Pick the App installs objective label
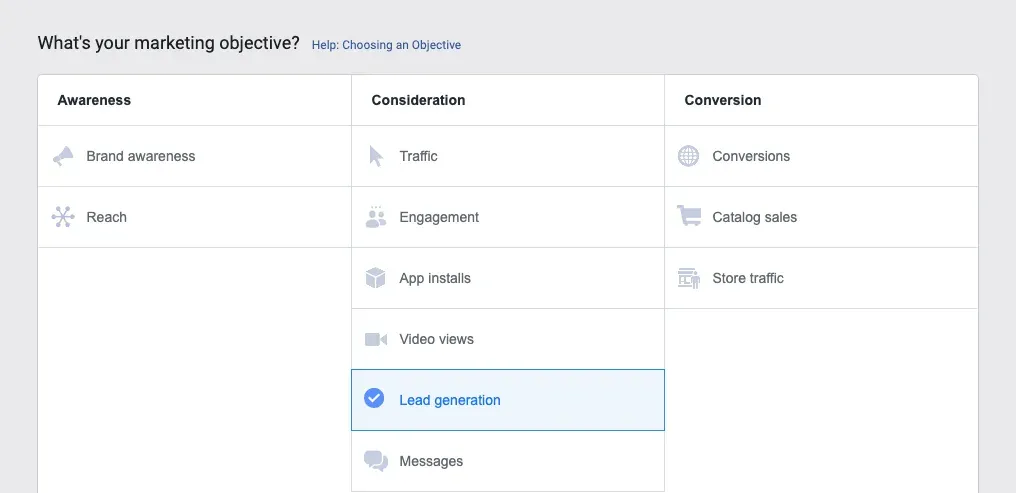Screen dimensions: 1016x493 click(435, 278)
